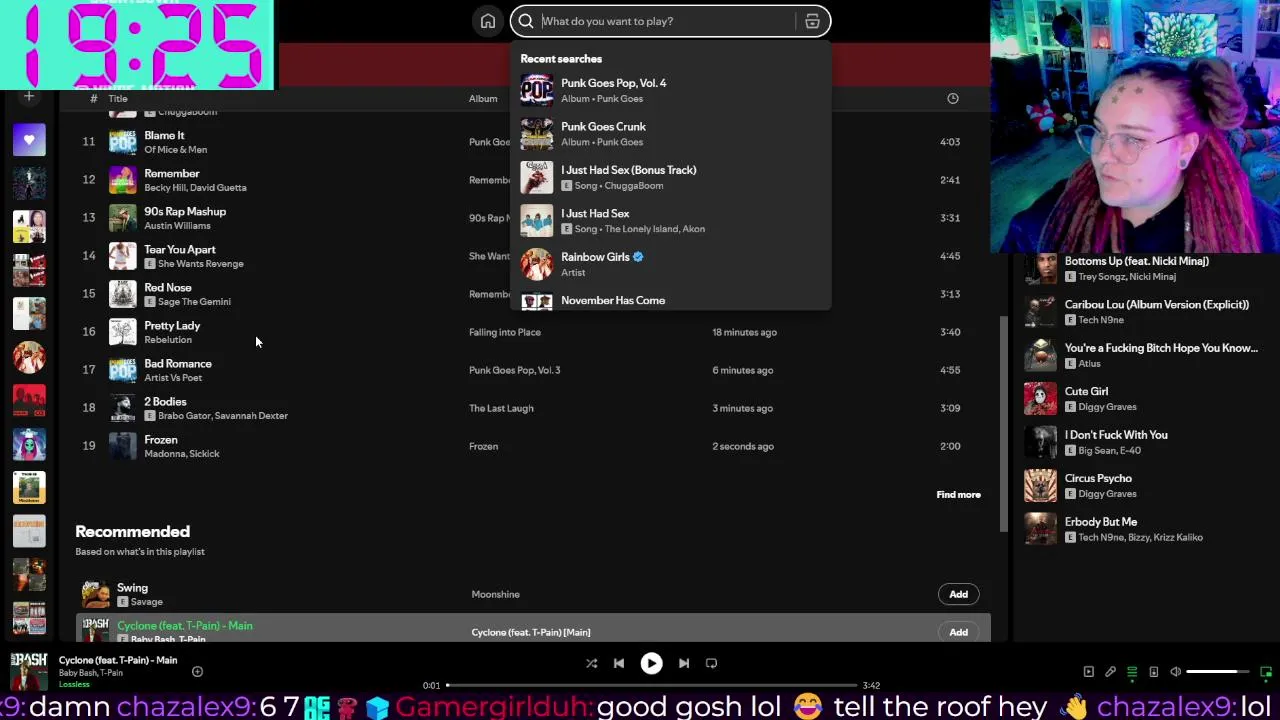Play queued Bottoms Up (feat. Nicki Minaj)
This screenshot has height=720, width=1280.
click(x=1138, y=268)
